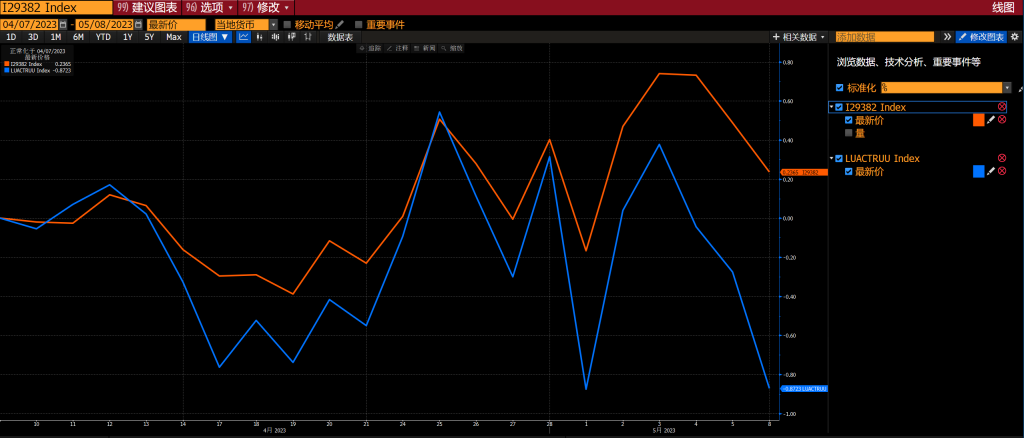
Task: Uncheck the 标准化 checkbox
Action: point(840,87)
